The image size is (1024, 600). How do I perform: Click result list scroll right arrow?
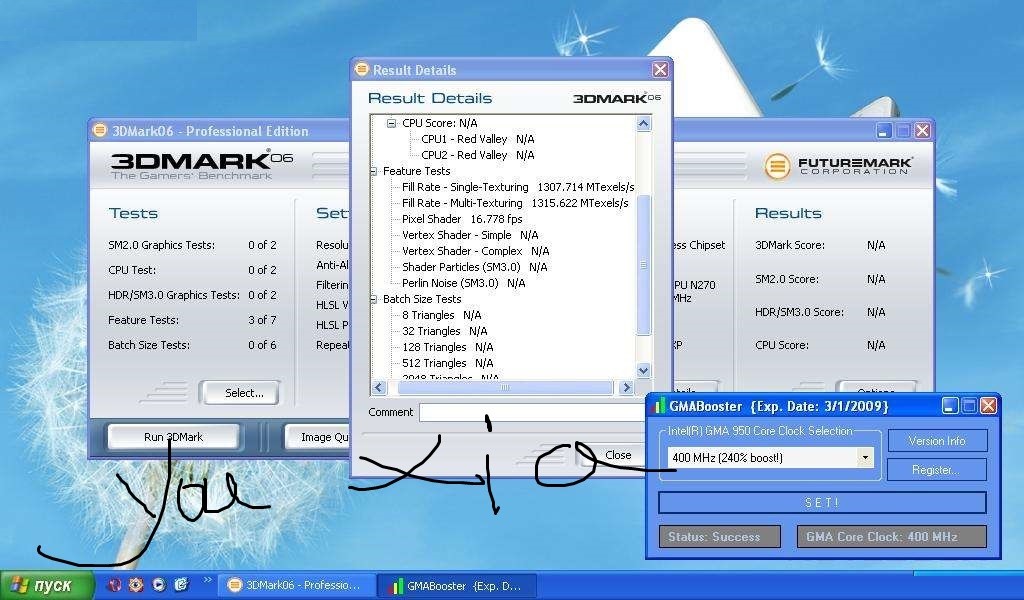click(x=626, y=387)
